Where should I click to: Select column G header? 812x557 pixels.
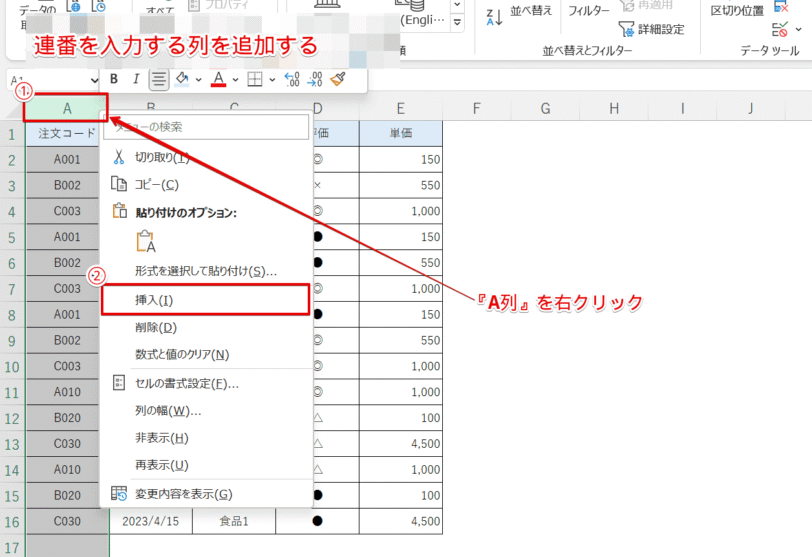point(545,108)
